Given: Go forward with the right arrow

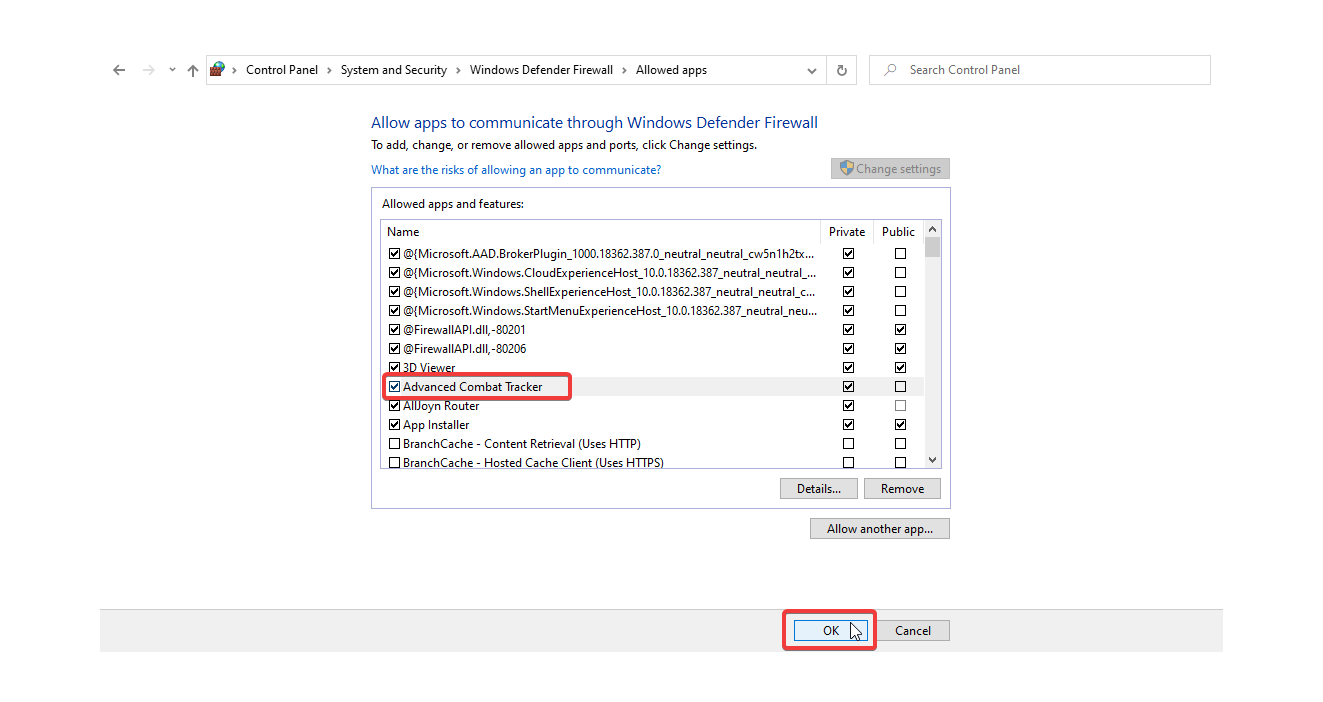Looking at the screenshot, I should click(149, 70).
